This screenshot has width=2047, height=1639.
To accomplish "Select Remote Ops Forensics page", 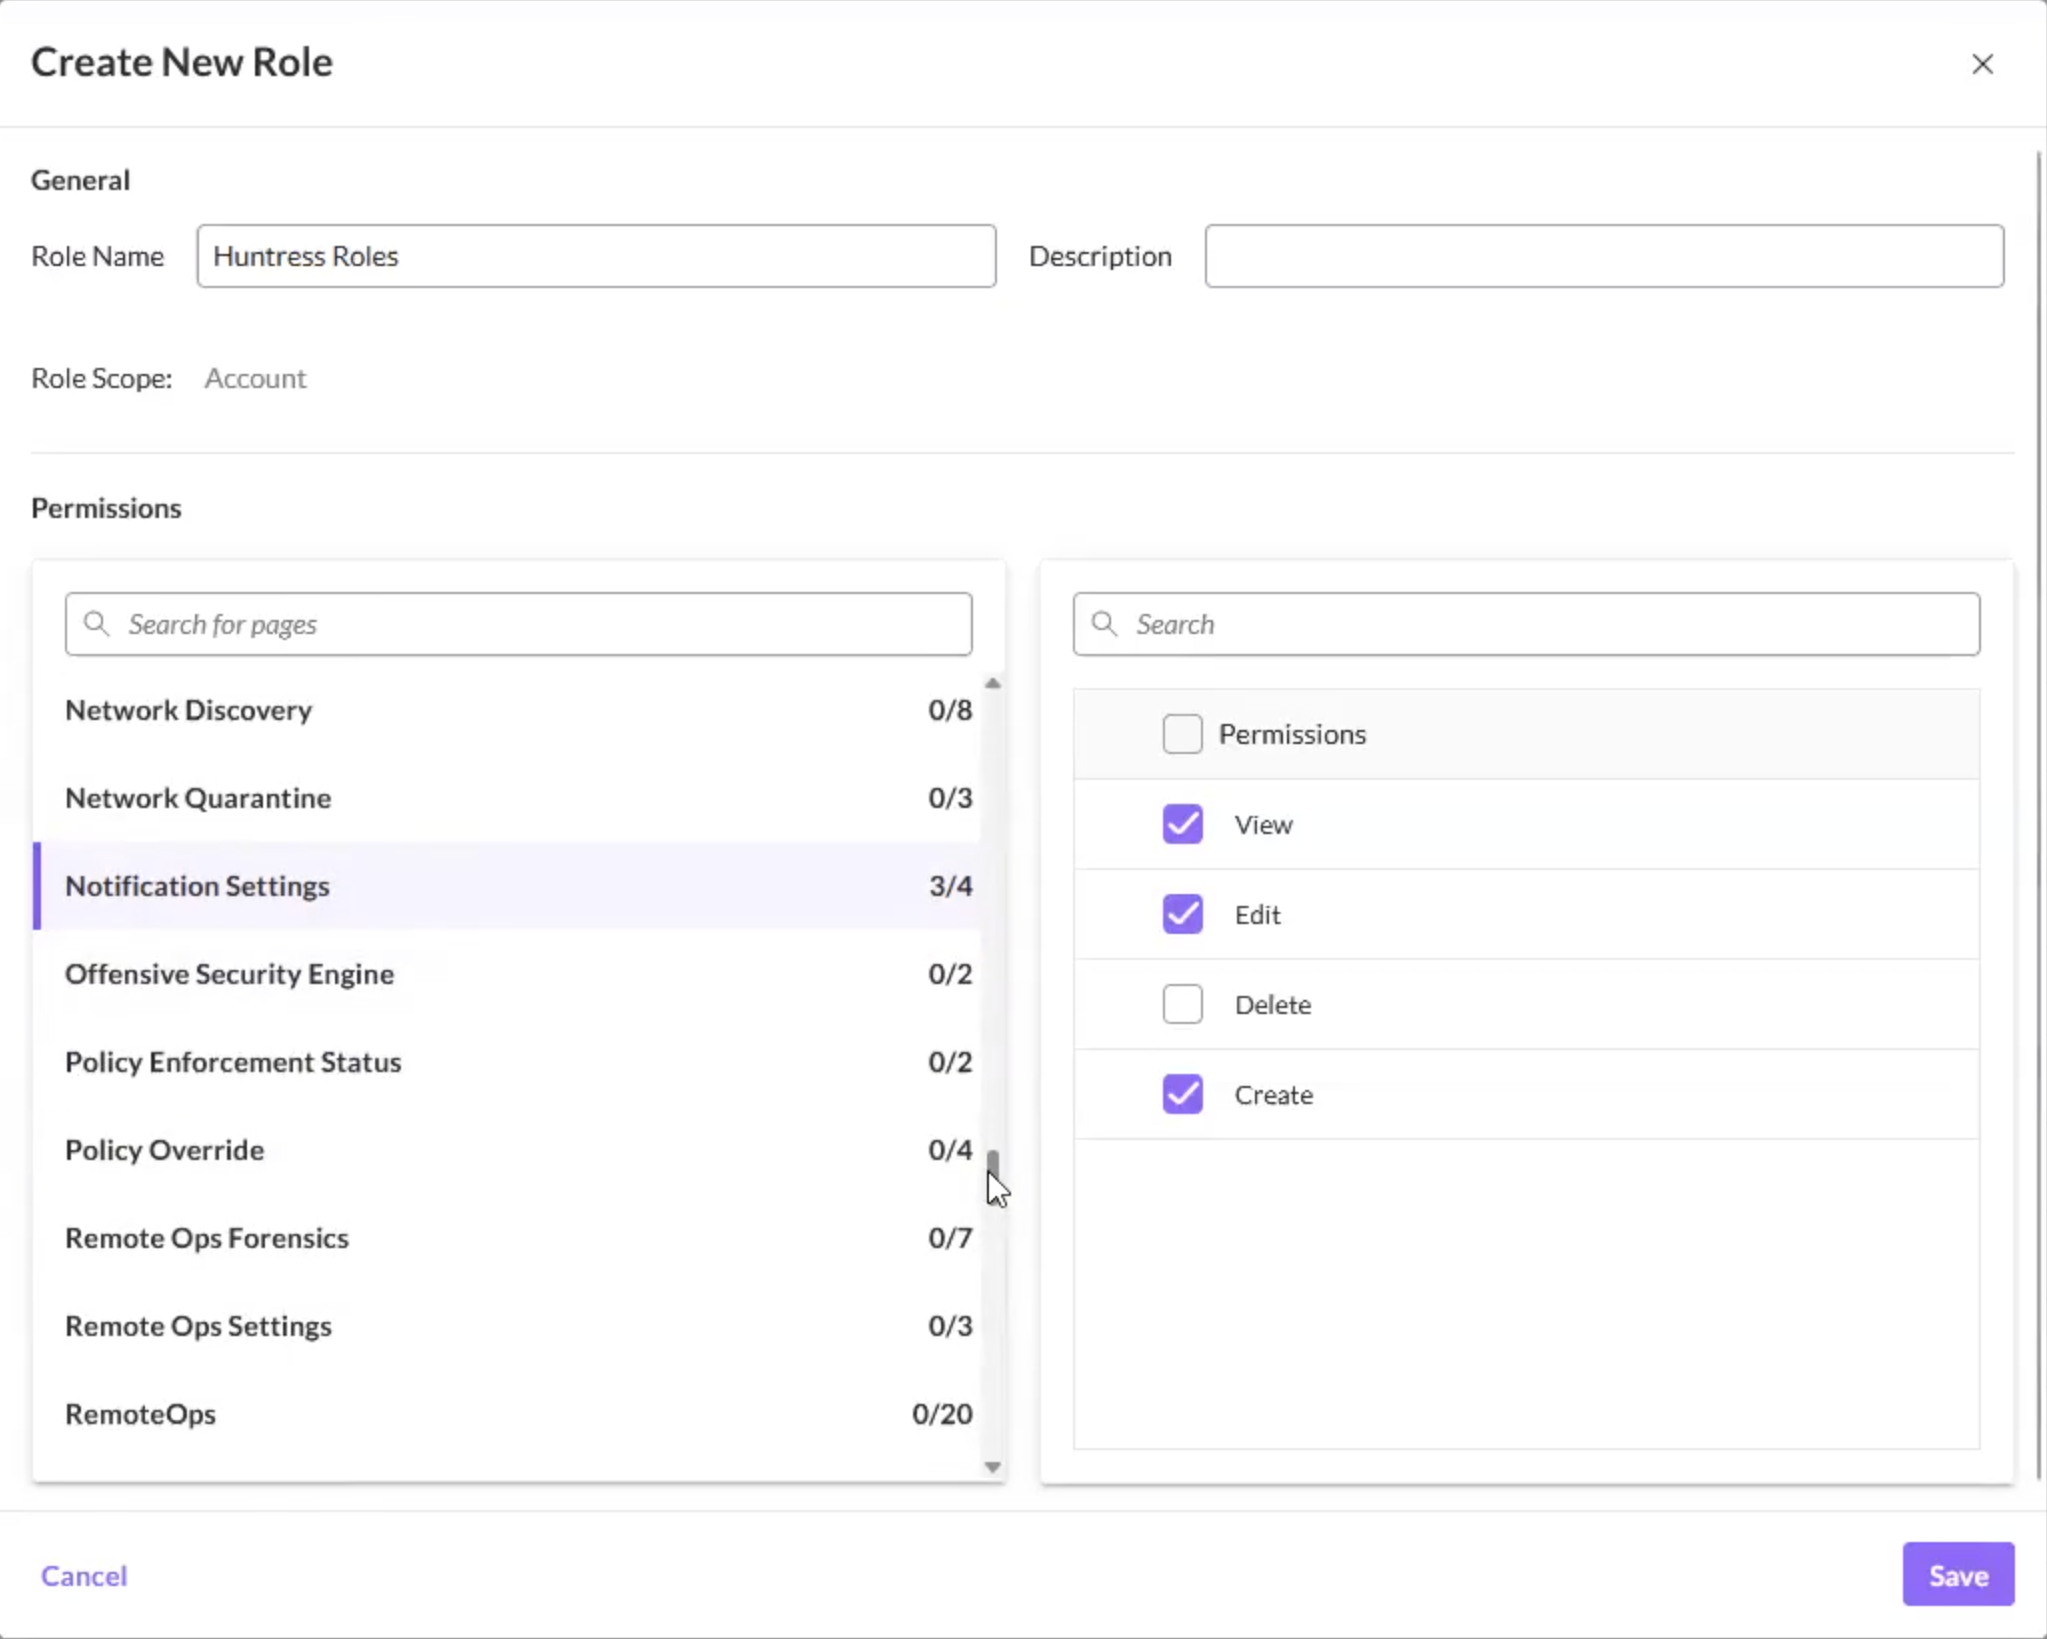I will [x=507, y=1238].
